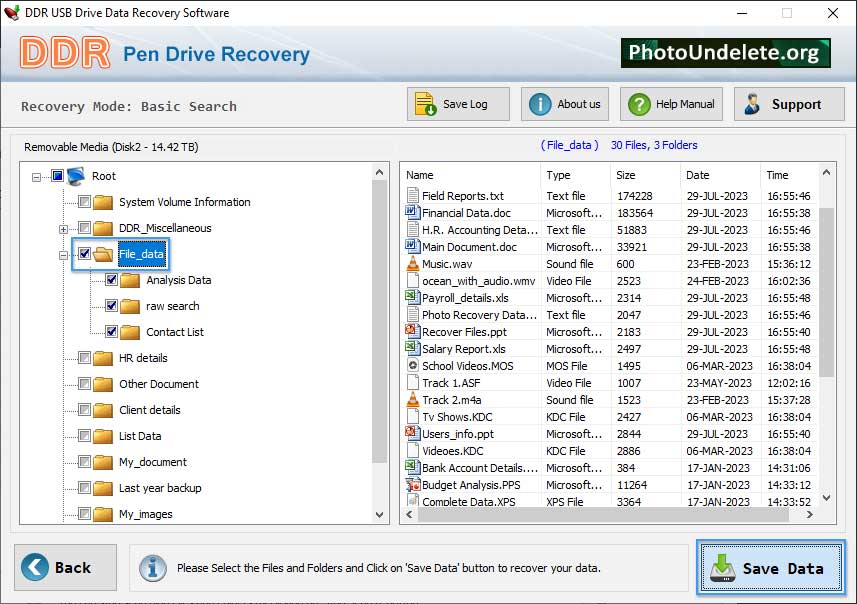
Task: Uncheck the raw search checkbox
Action: coord(111,306)
